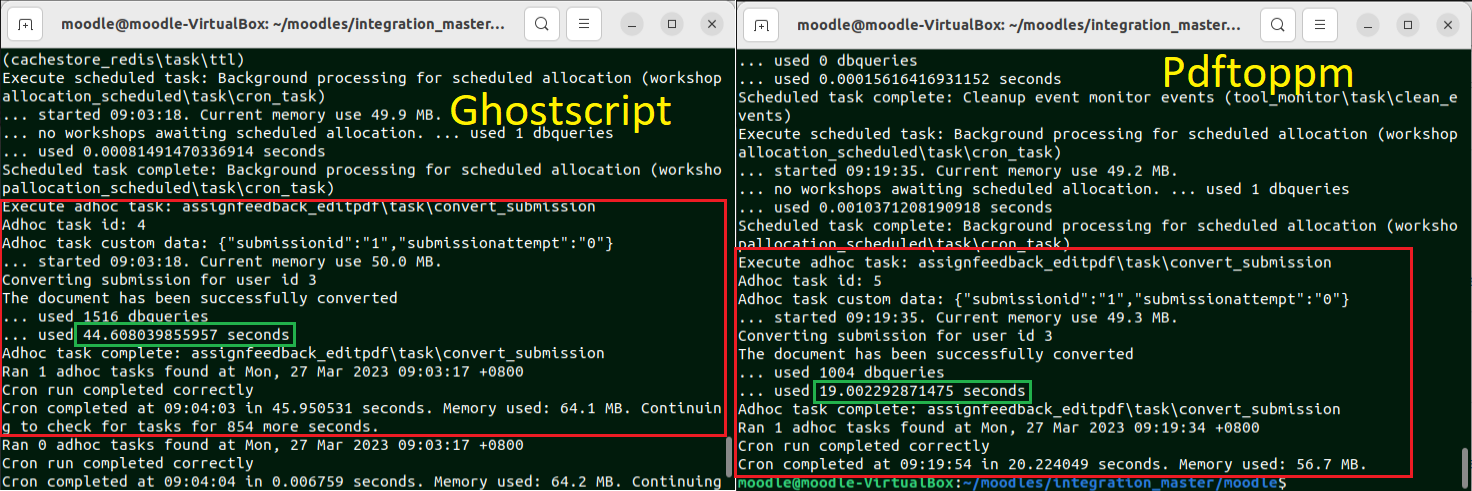The image size is (1472, 491).
Task: Open hamburger menu of the task id 5 terminal
Action: (1320, 24)
